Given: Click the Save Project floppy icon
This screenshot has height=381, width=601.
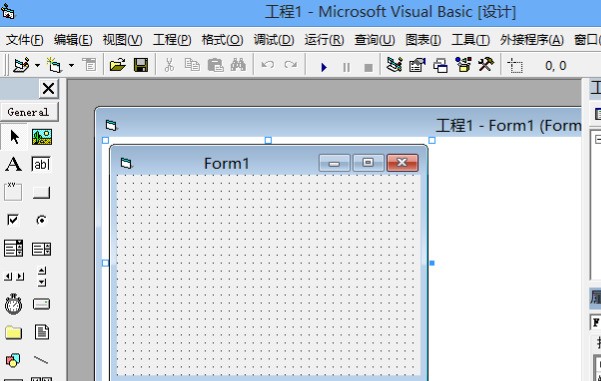Looking at the screenshot, I should (141, 65).
